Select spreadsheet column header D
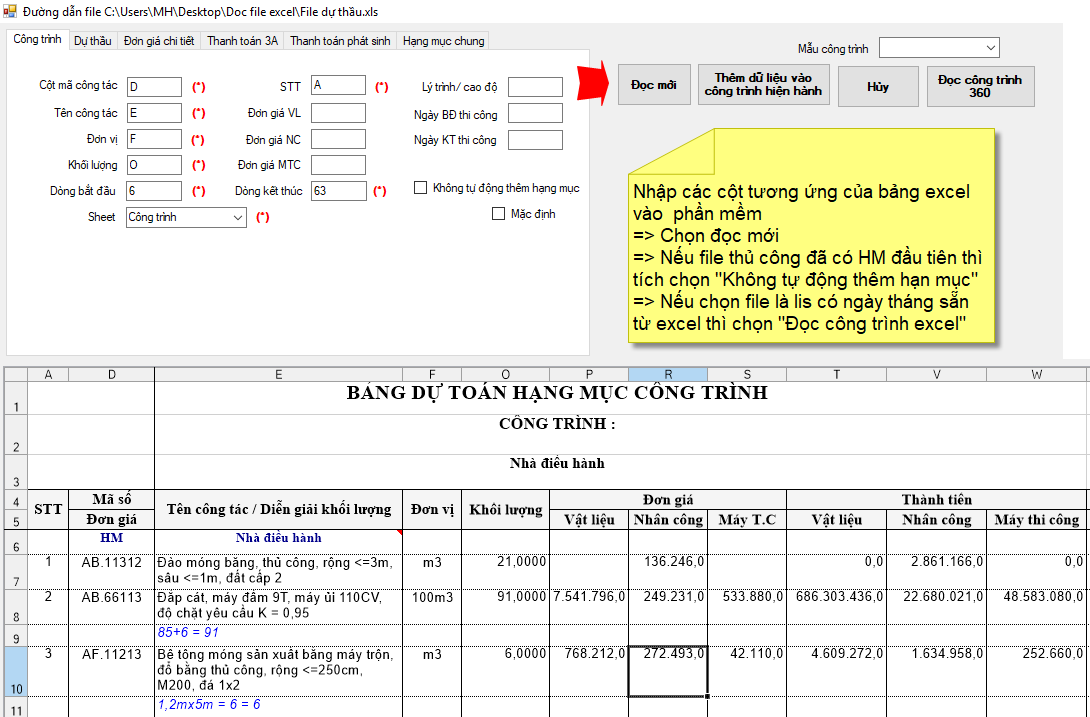Screen dimensions: 1090x717 pos(111,375)
